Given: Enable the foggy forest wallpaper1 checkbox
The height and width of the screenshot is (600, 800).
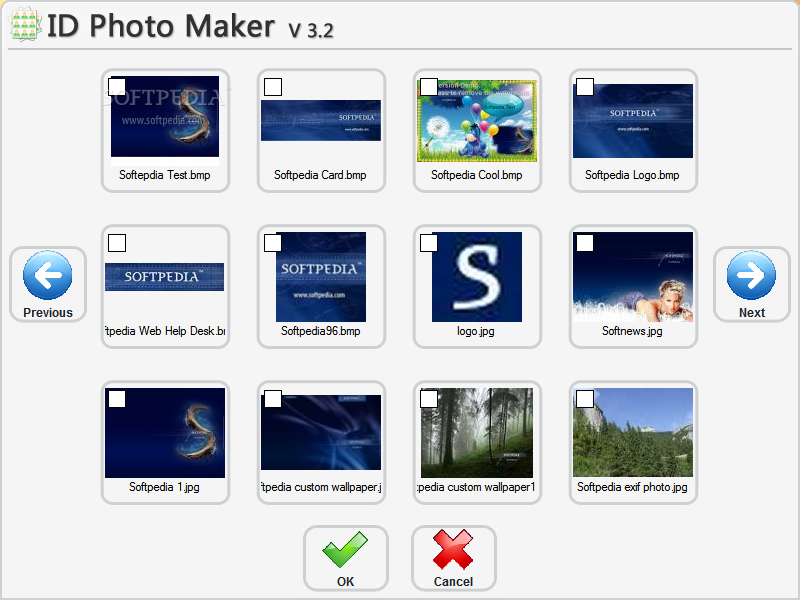Looking at the screenshot, I should click(x=429, y=399).
